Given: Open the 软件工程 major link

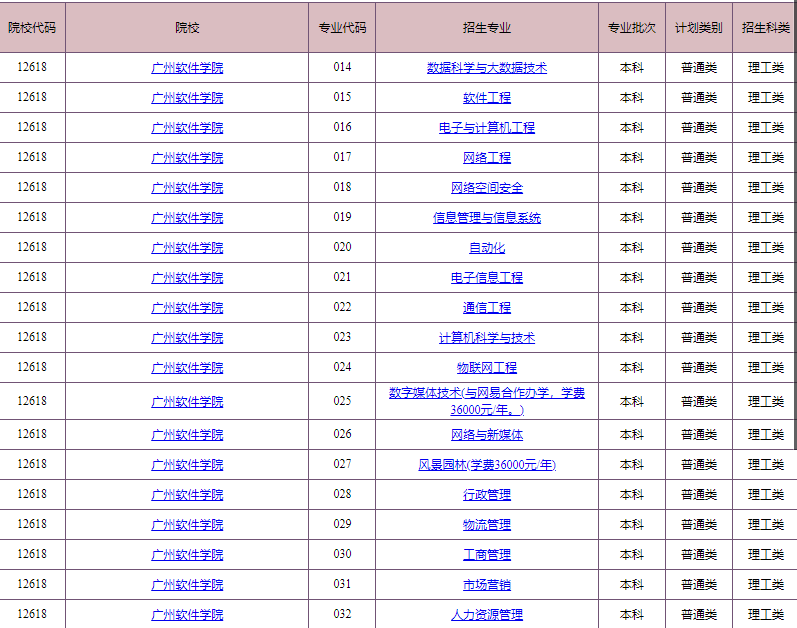Looking at the screenshot, I should (x=486, y=98).
